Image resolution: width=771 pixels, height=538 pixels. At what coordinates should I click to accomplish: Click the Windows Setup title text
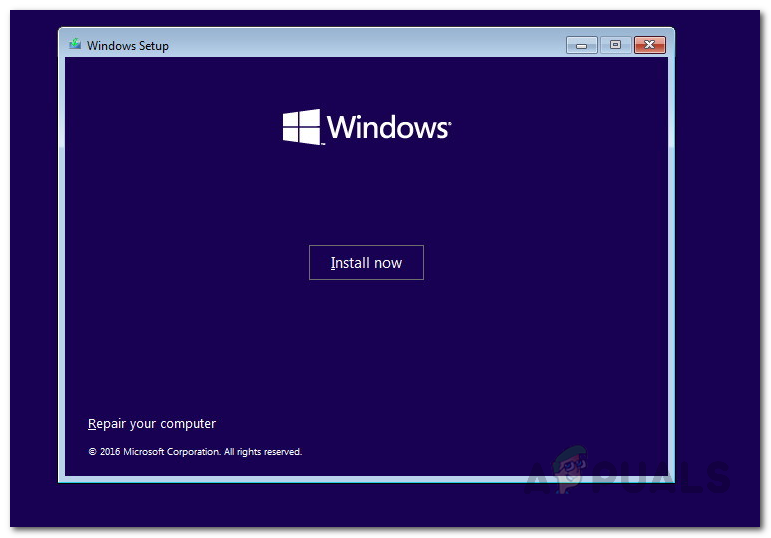pos(128,46)
